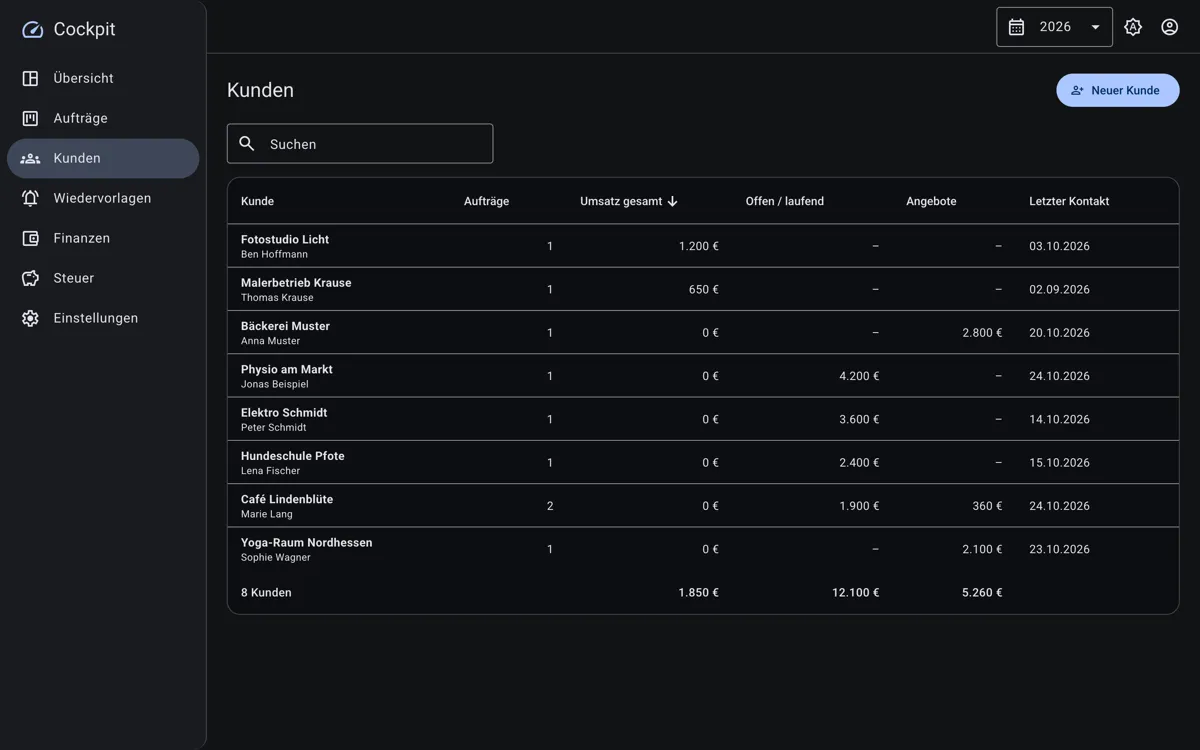Image resolution: width=1200 pixels, height=750 pixels.
Task: Click the sort arrow beside Umsatz gesamt
Action: click(x=673, y=201)
